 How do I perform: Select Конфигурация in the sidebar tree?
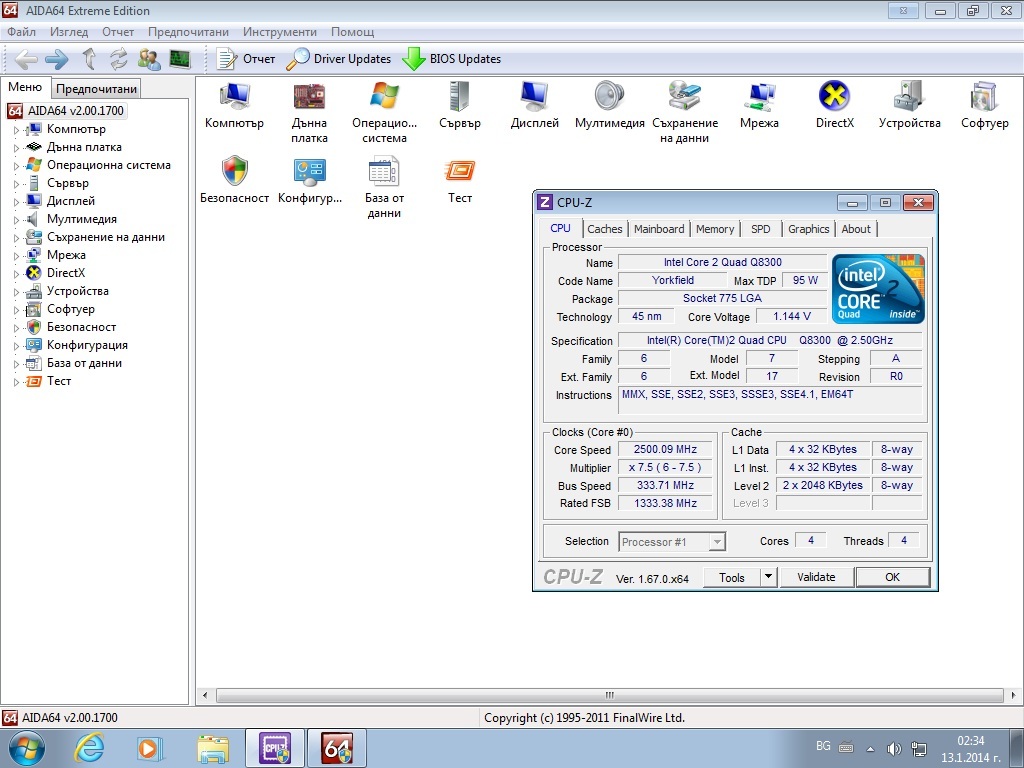[88, 345]
